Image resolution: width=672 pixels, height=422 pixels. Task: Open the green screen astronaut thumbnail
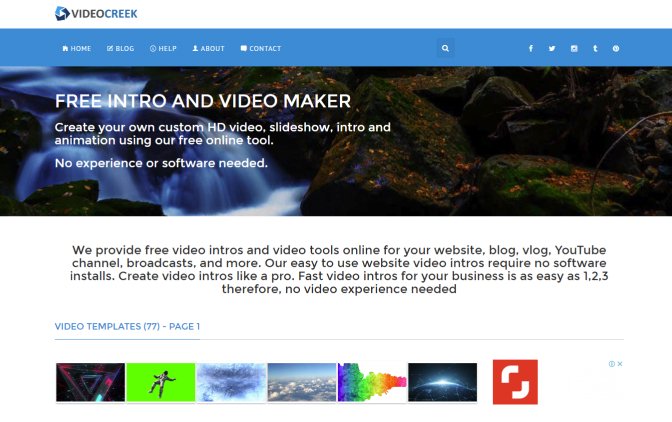coord(161,382)
